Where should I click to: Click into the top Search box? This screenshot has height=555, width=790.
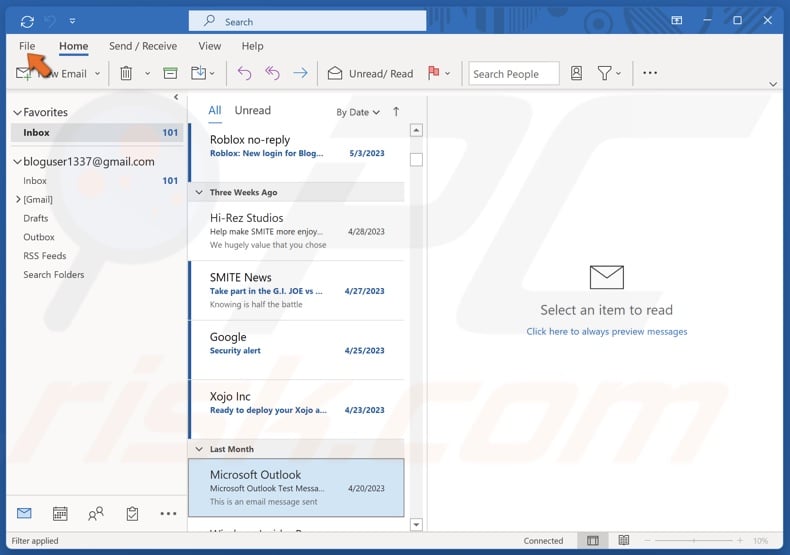[307, 21]
